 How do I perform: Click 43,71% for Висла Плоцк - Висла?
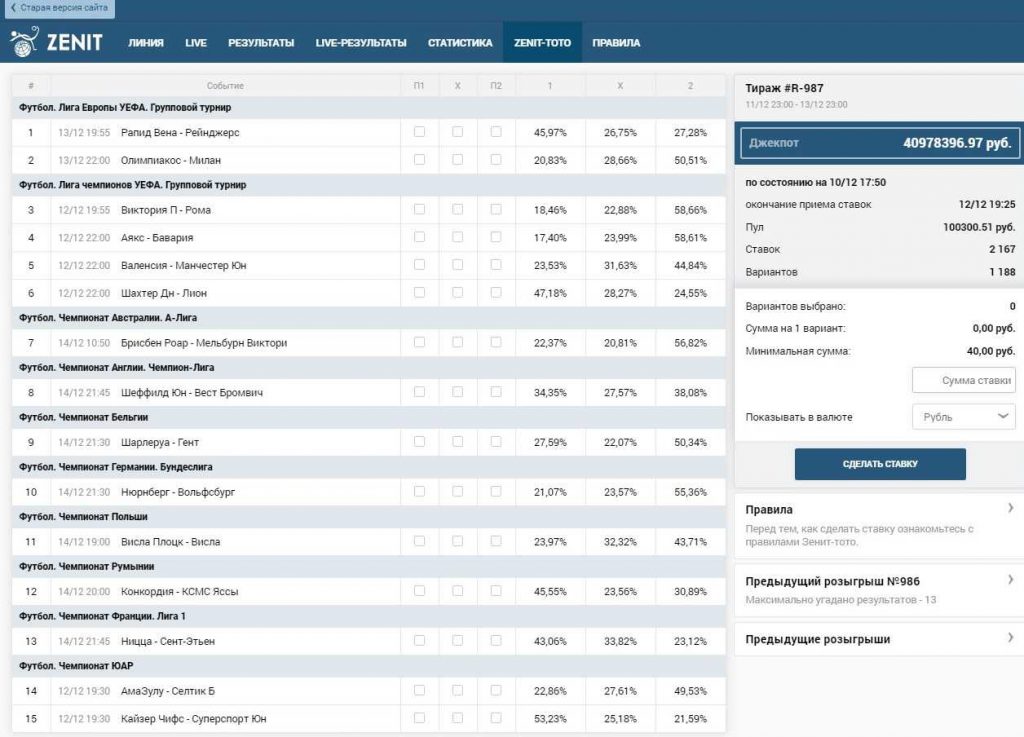pyautogui.click(x=690, y=542)
